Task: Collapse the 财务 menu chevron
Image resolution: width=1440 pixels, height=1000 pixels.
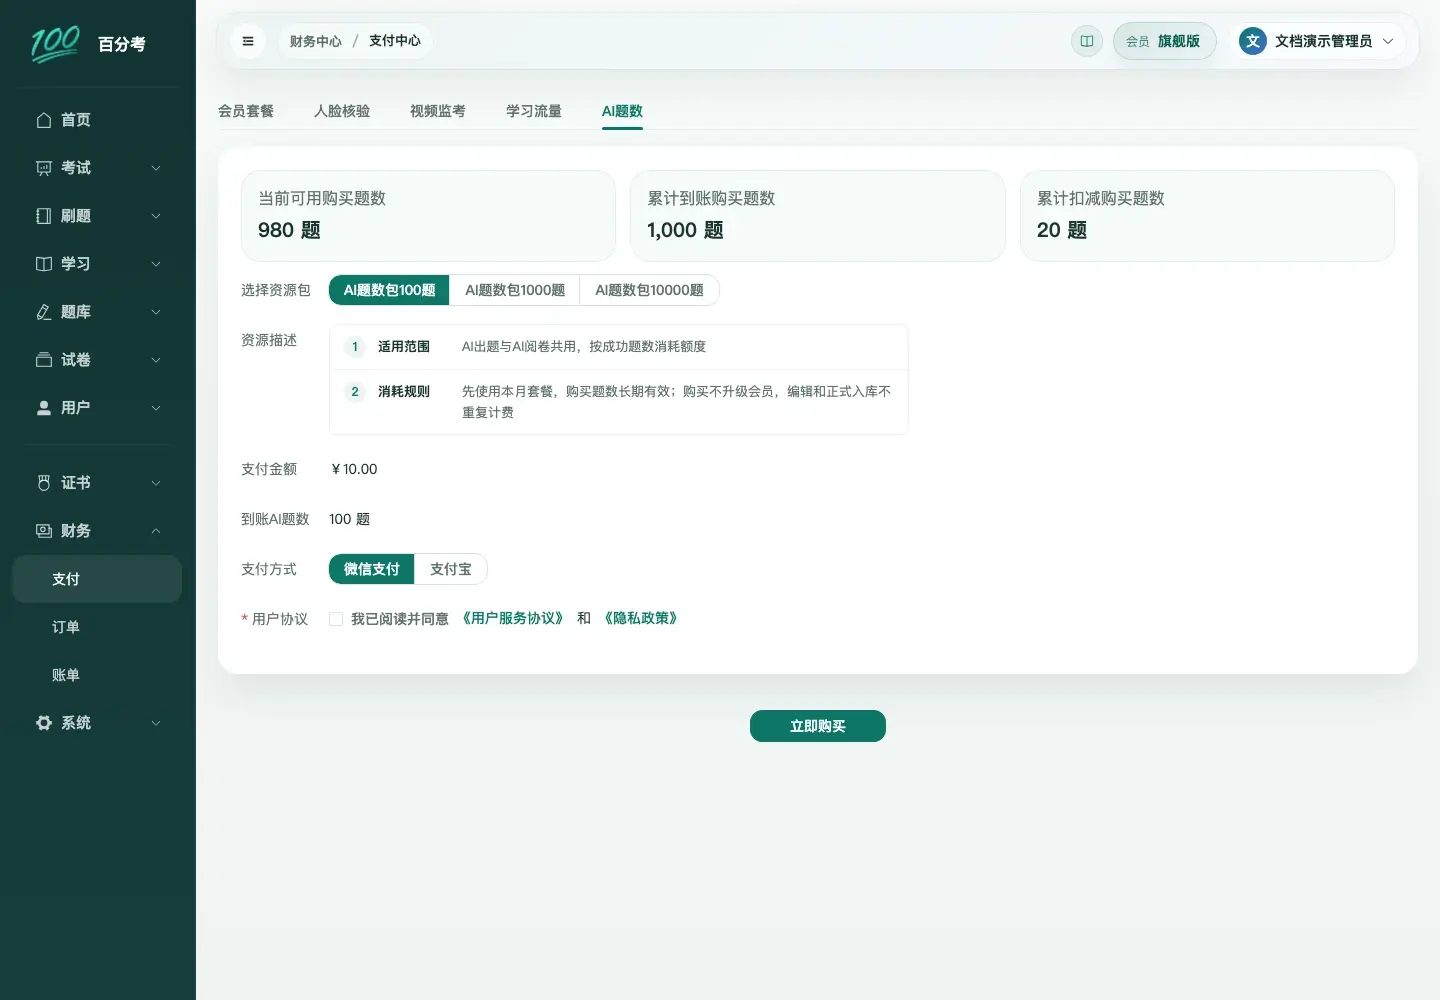Action: pos(156,531)
